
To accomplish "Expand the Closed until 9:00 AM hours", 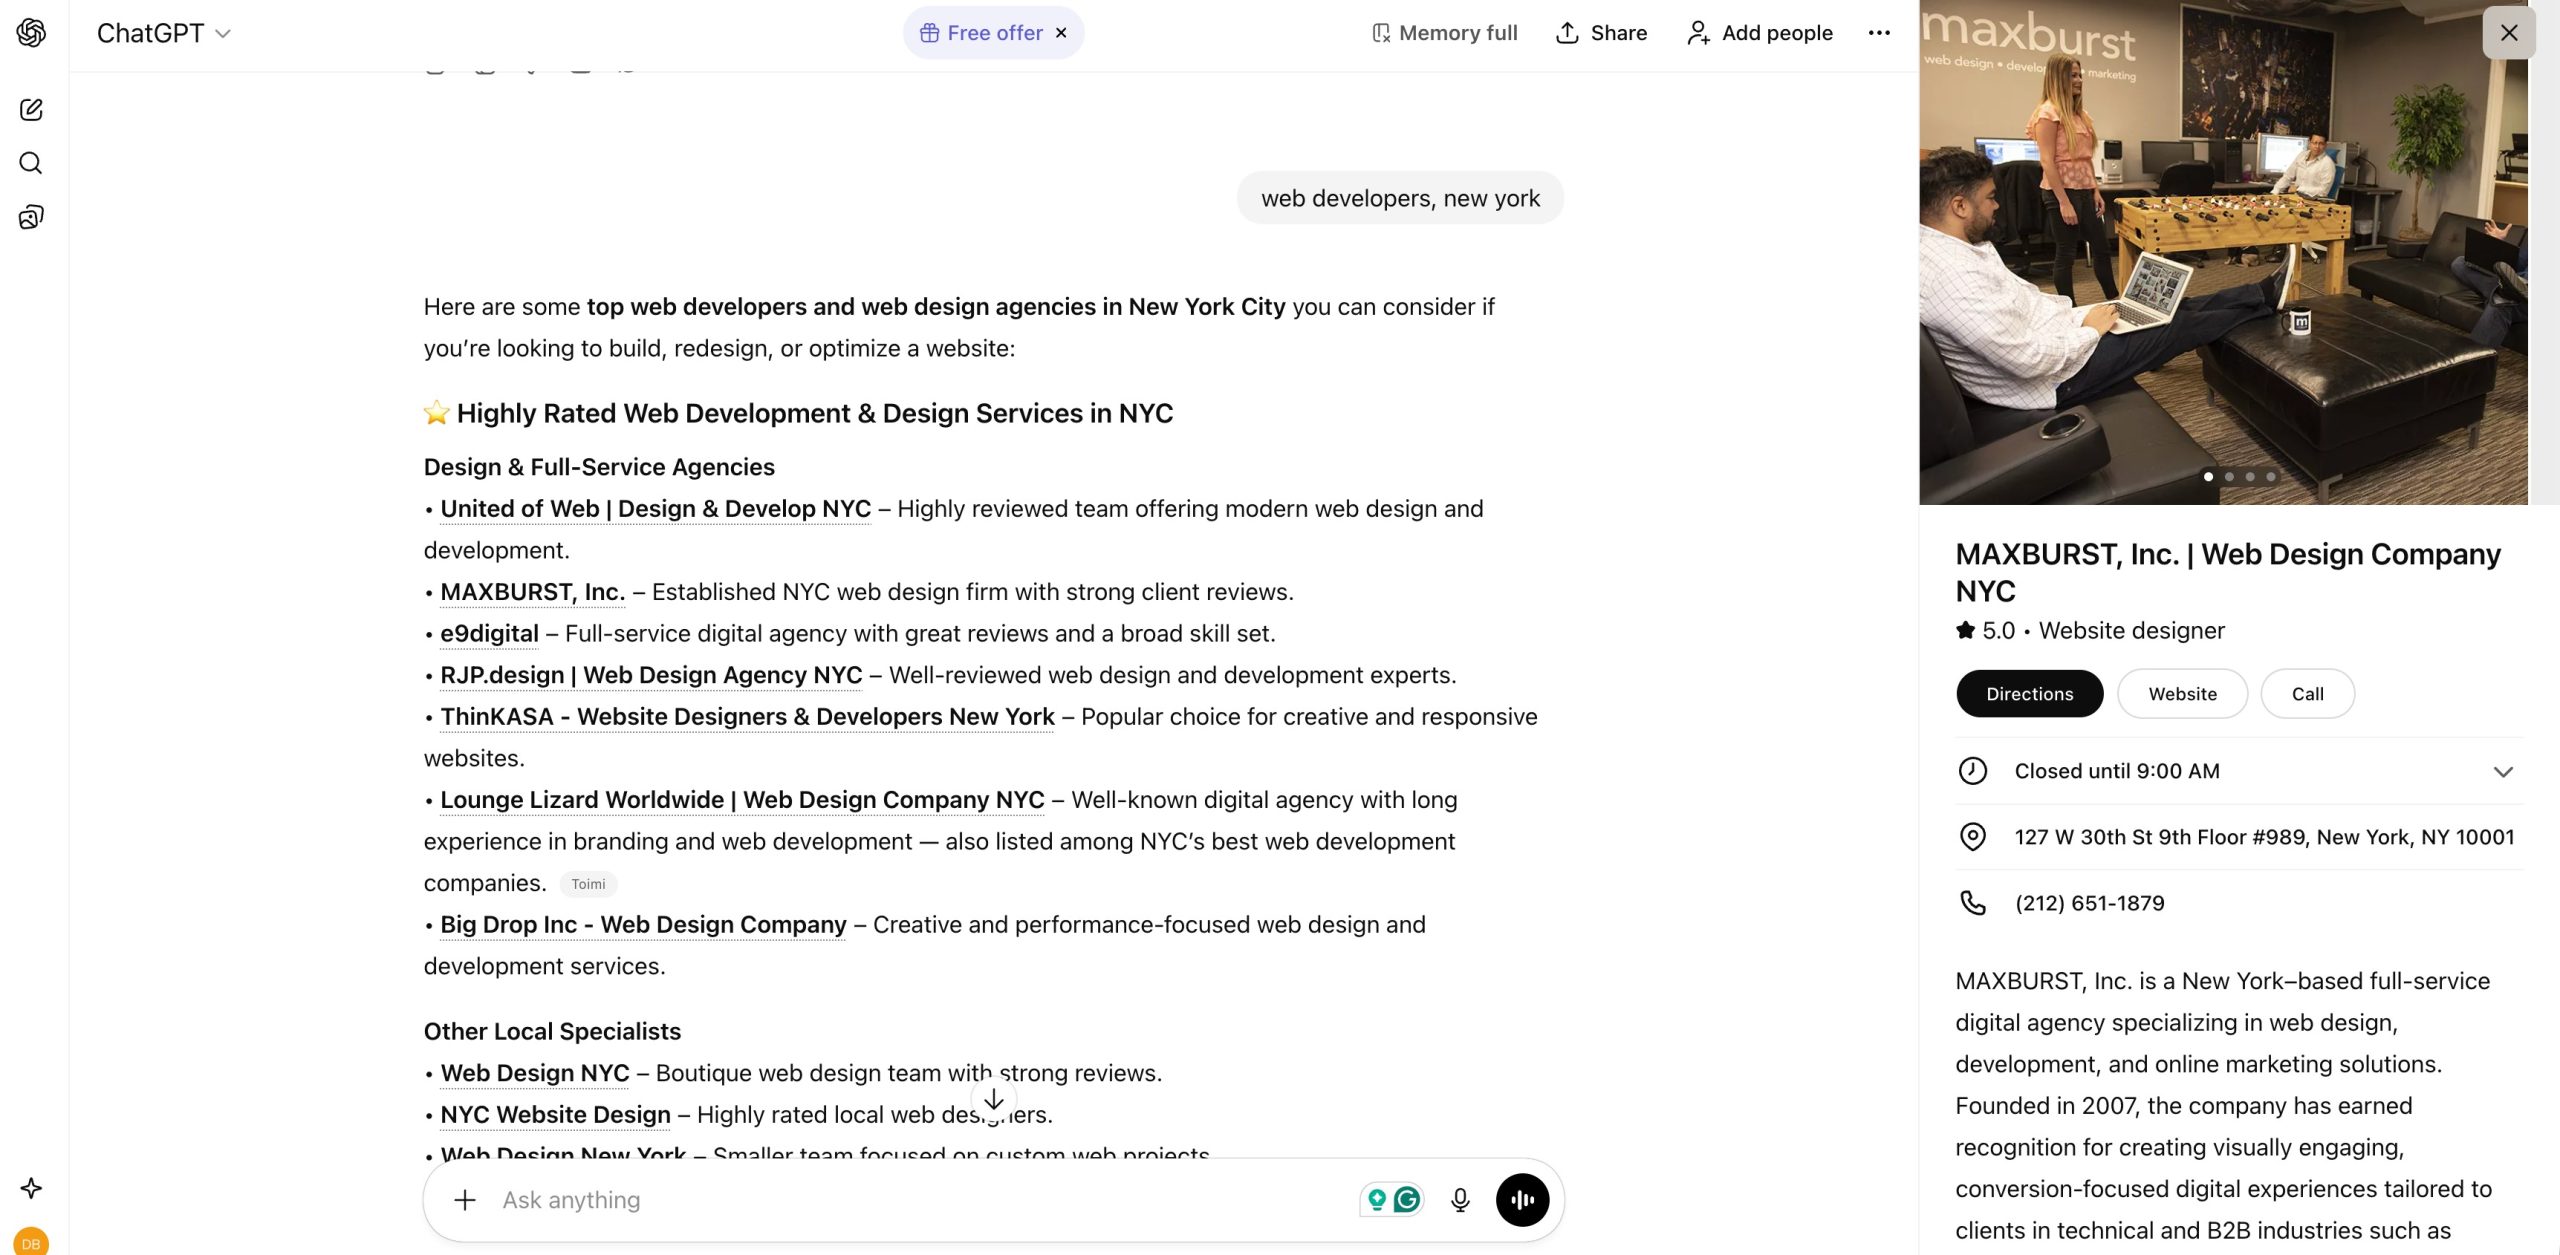I will 2503,771.
